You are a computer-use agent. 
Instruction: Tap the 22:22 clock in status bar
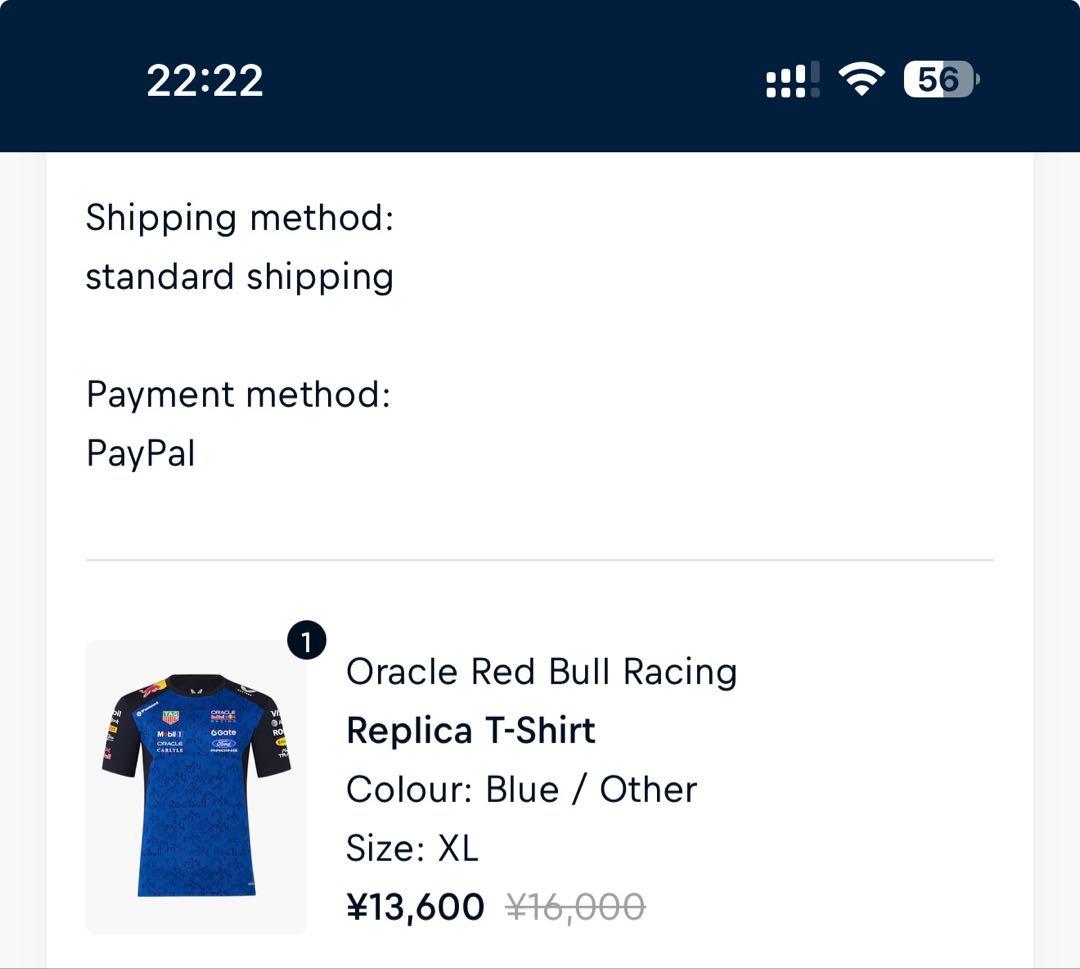point(205,80)
